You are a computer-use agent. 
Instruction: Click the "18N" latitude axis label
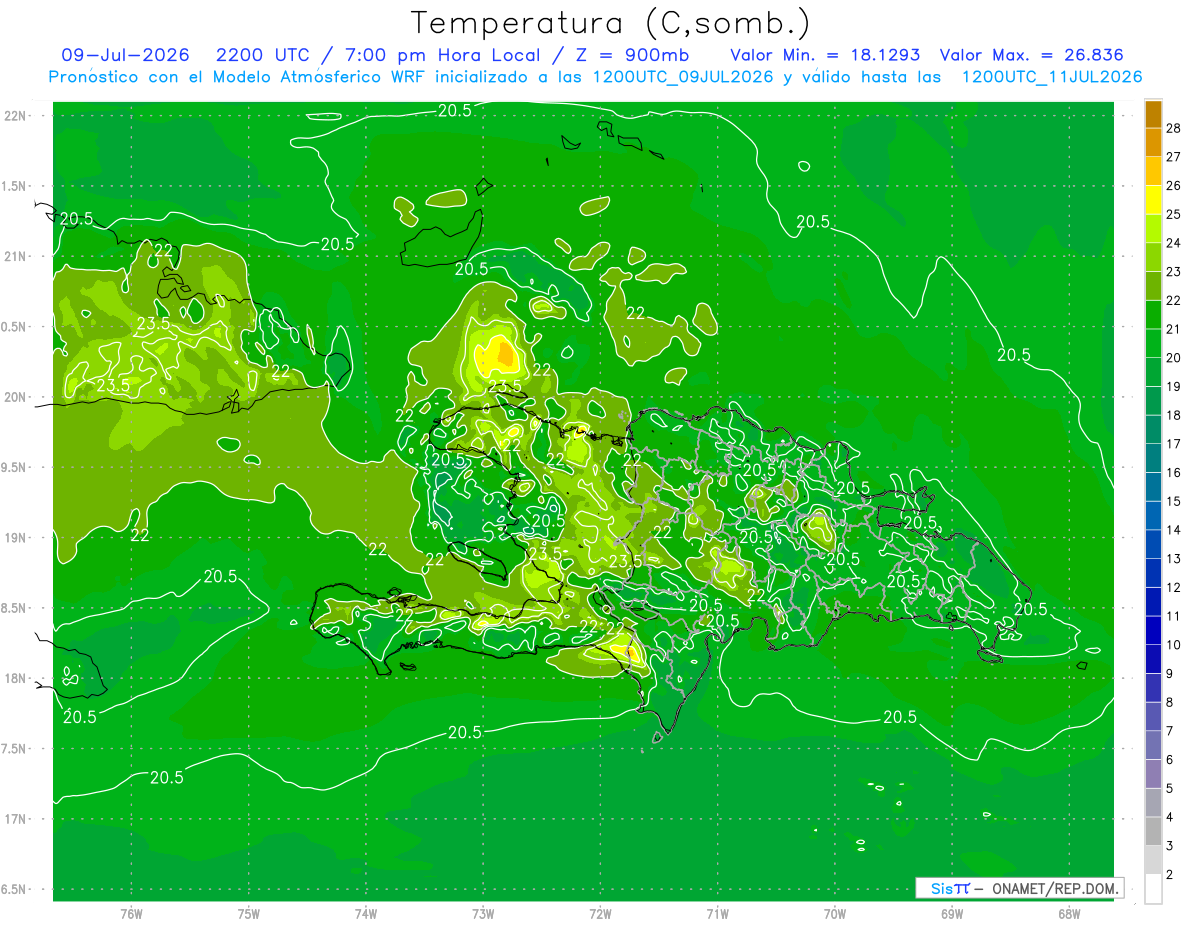(x=16, y=678)
